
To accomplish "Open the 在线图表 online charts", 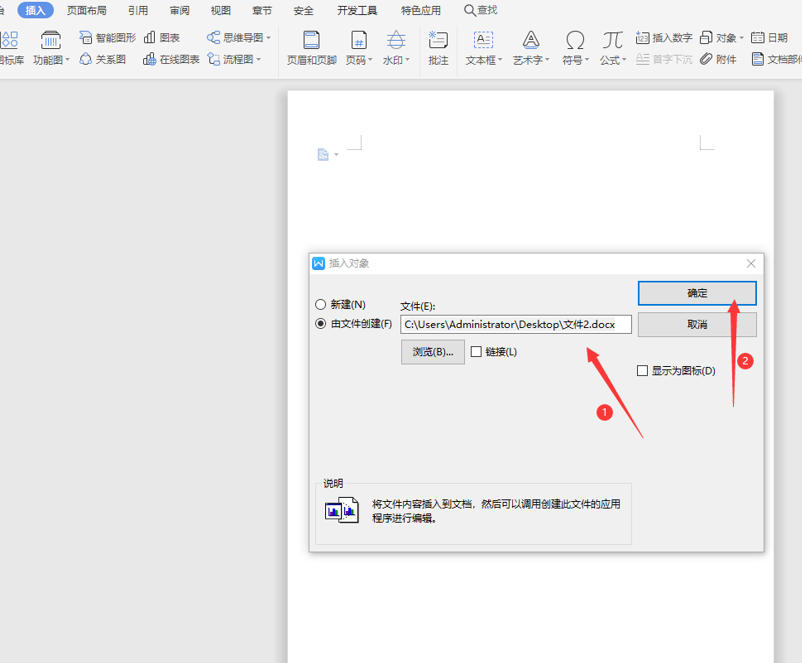I will (x=171, y=59).
